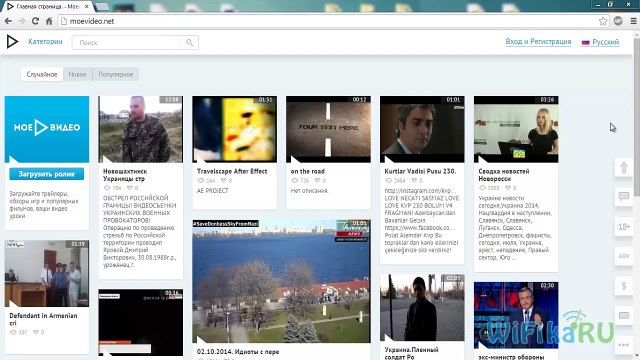Open the Kurtlar Vadisi Pusu 230 title
This screenshot has width=640, height=360.
pos(420,171)
